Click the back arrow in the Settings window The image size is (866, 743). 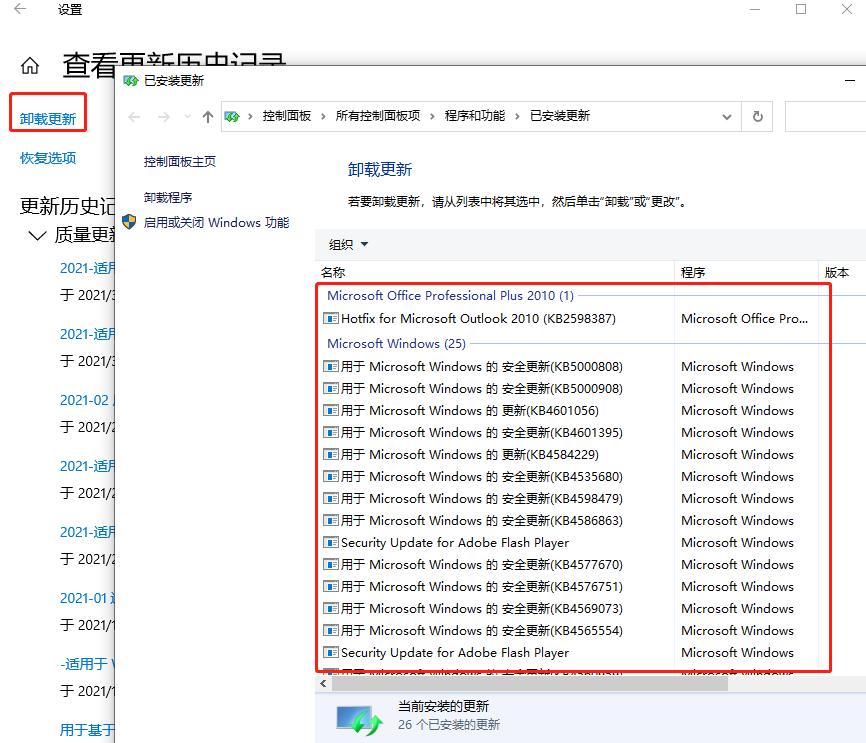coord(20,10)
